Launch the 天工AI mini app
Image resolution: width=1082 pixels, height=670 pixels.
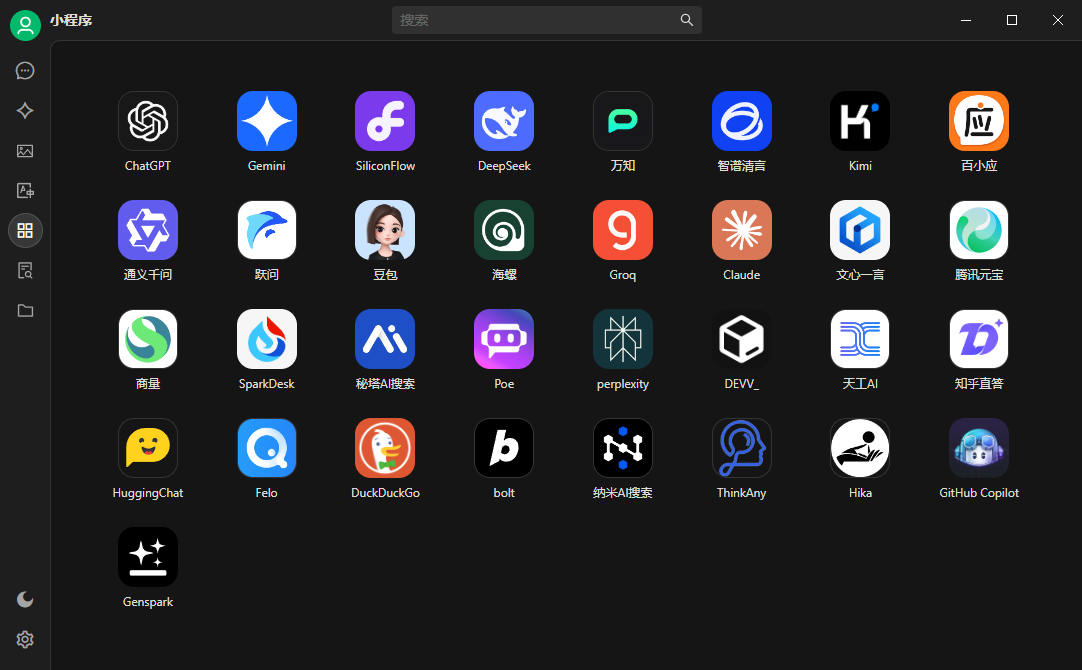tap(860, 339)
